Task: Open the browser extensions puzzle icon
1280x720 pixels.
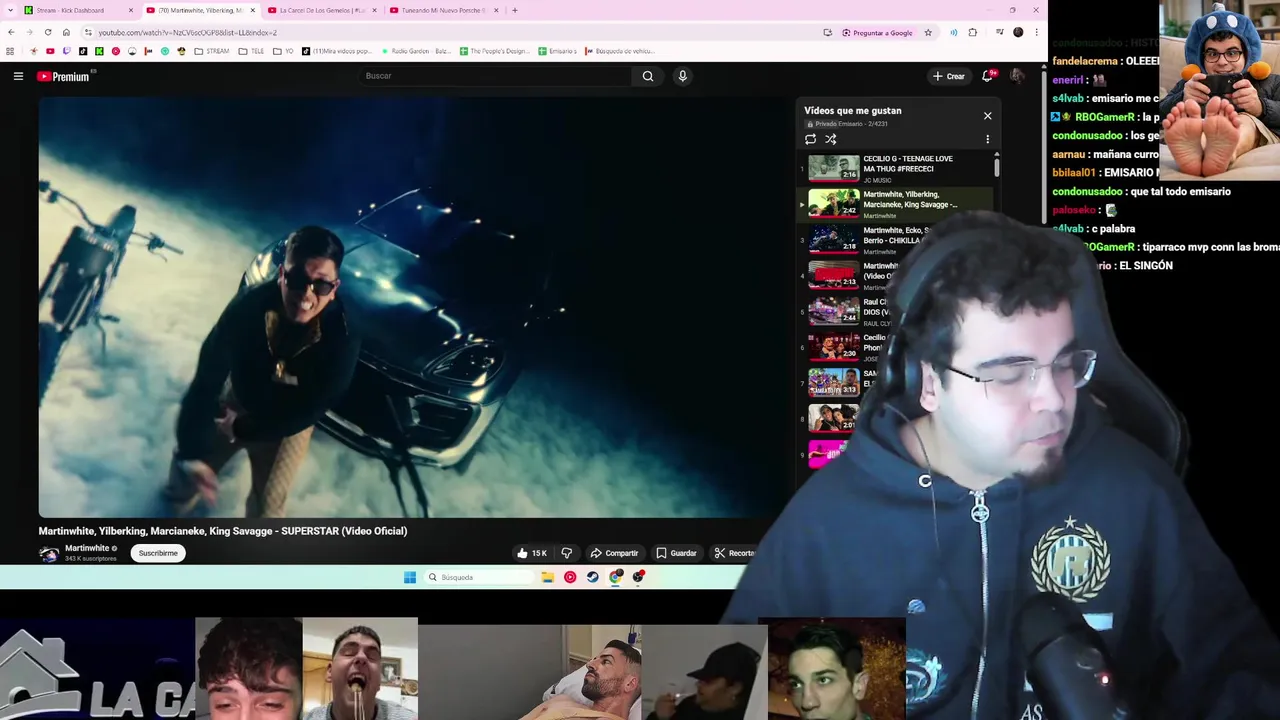Action: 972,32
